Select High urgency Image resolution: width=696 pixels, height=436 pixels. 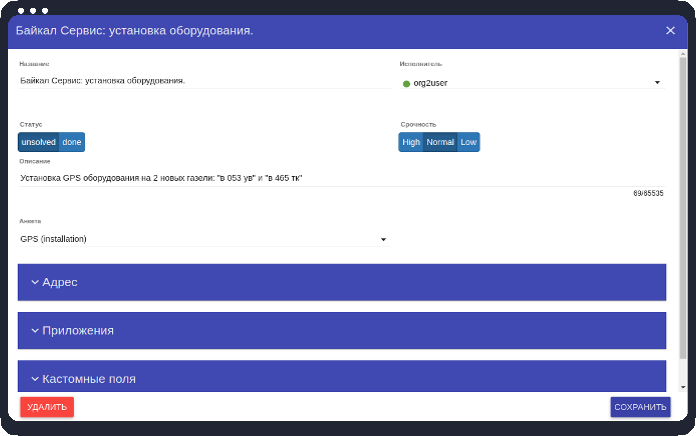[411, 142]
